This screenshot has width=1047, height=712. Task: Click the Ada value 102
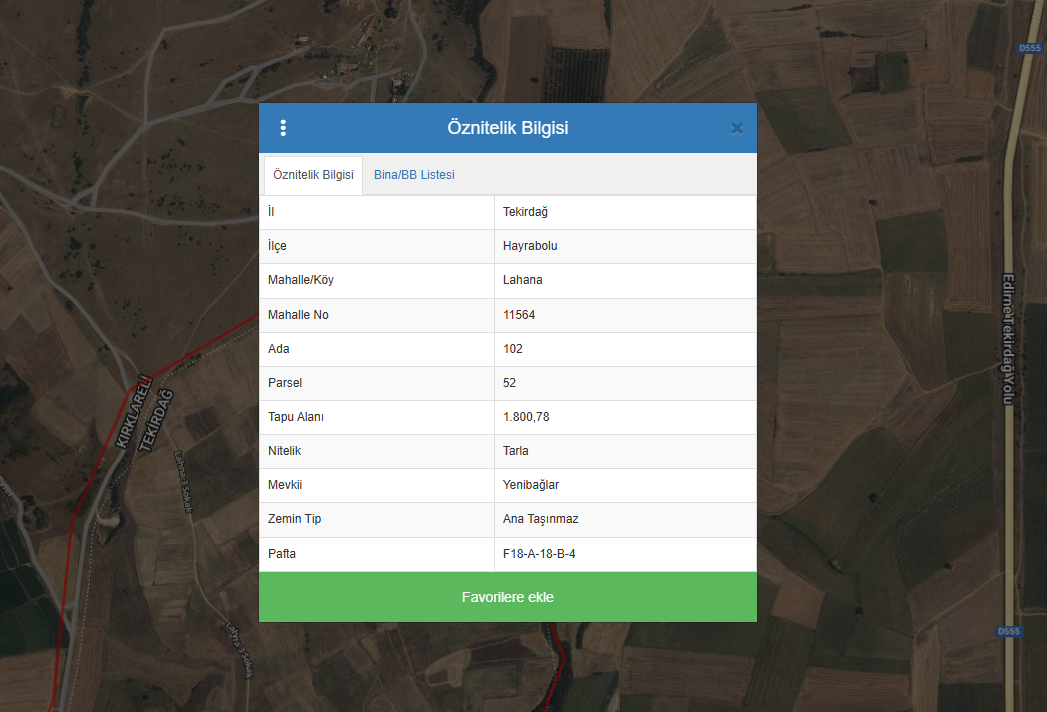pyautogui.click(x=513, y=349)
